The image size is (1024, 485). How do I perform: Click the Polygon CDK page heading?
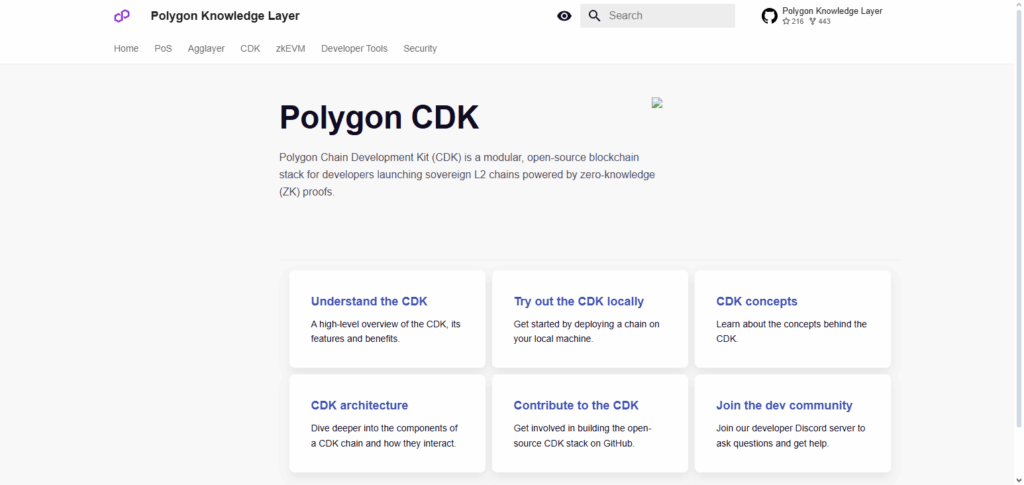[x=379, y=117]
